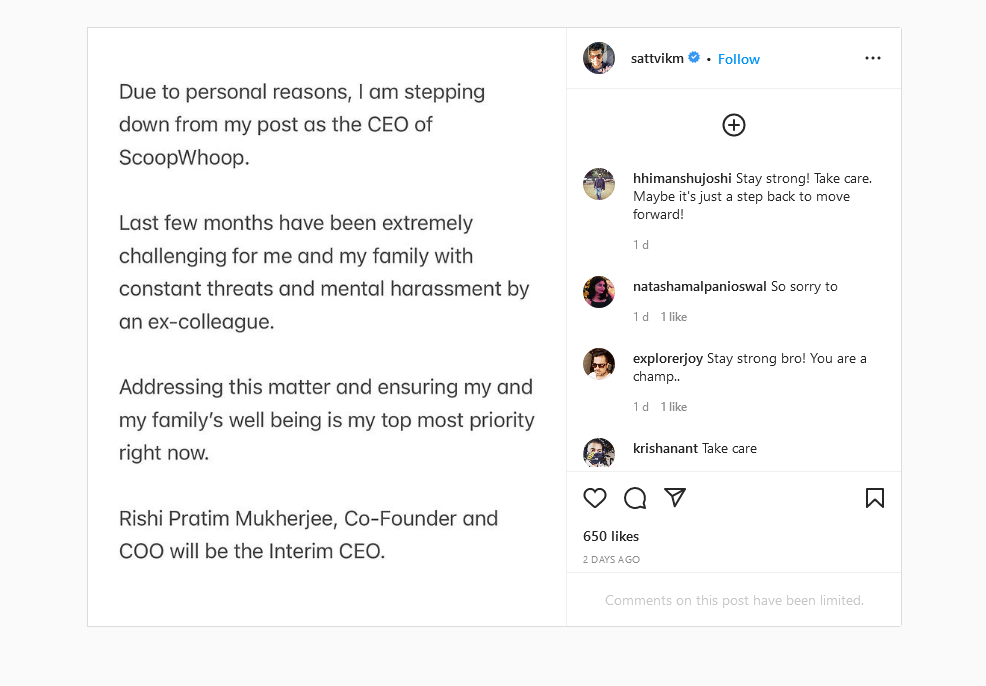This screenshot has width=986, height=686.
Task: Open the comment bubble icon
Action: [635, 498]
